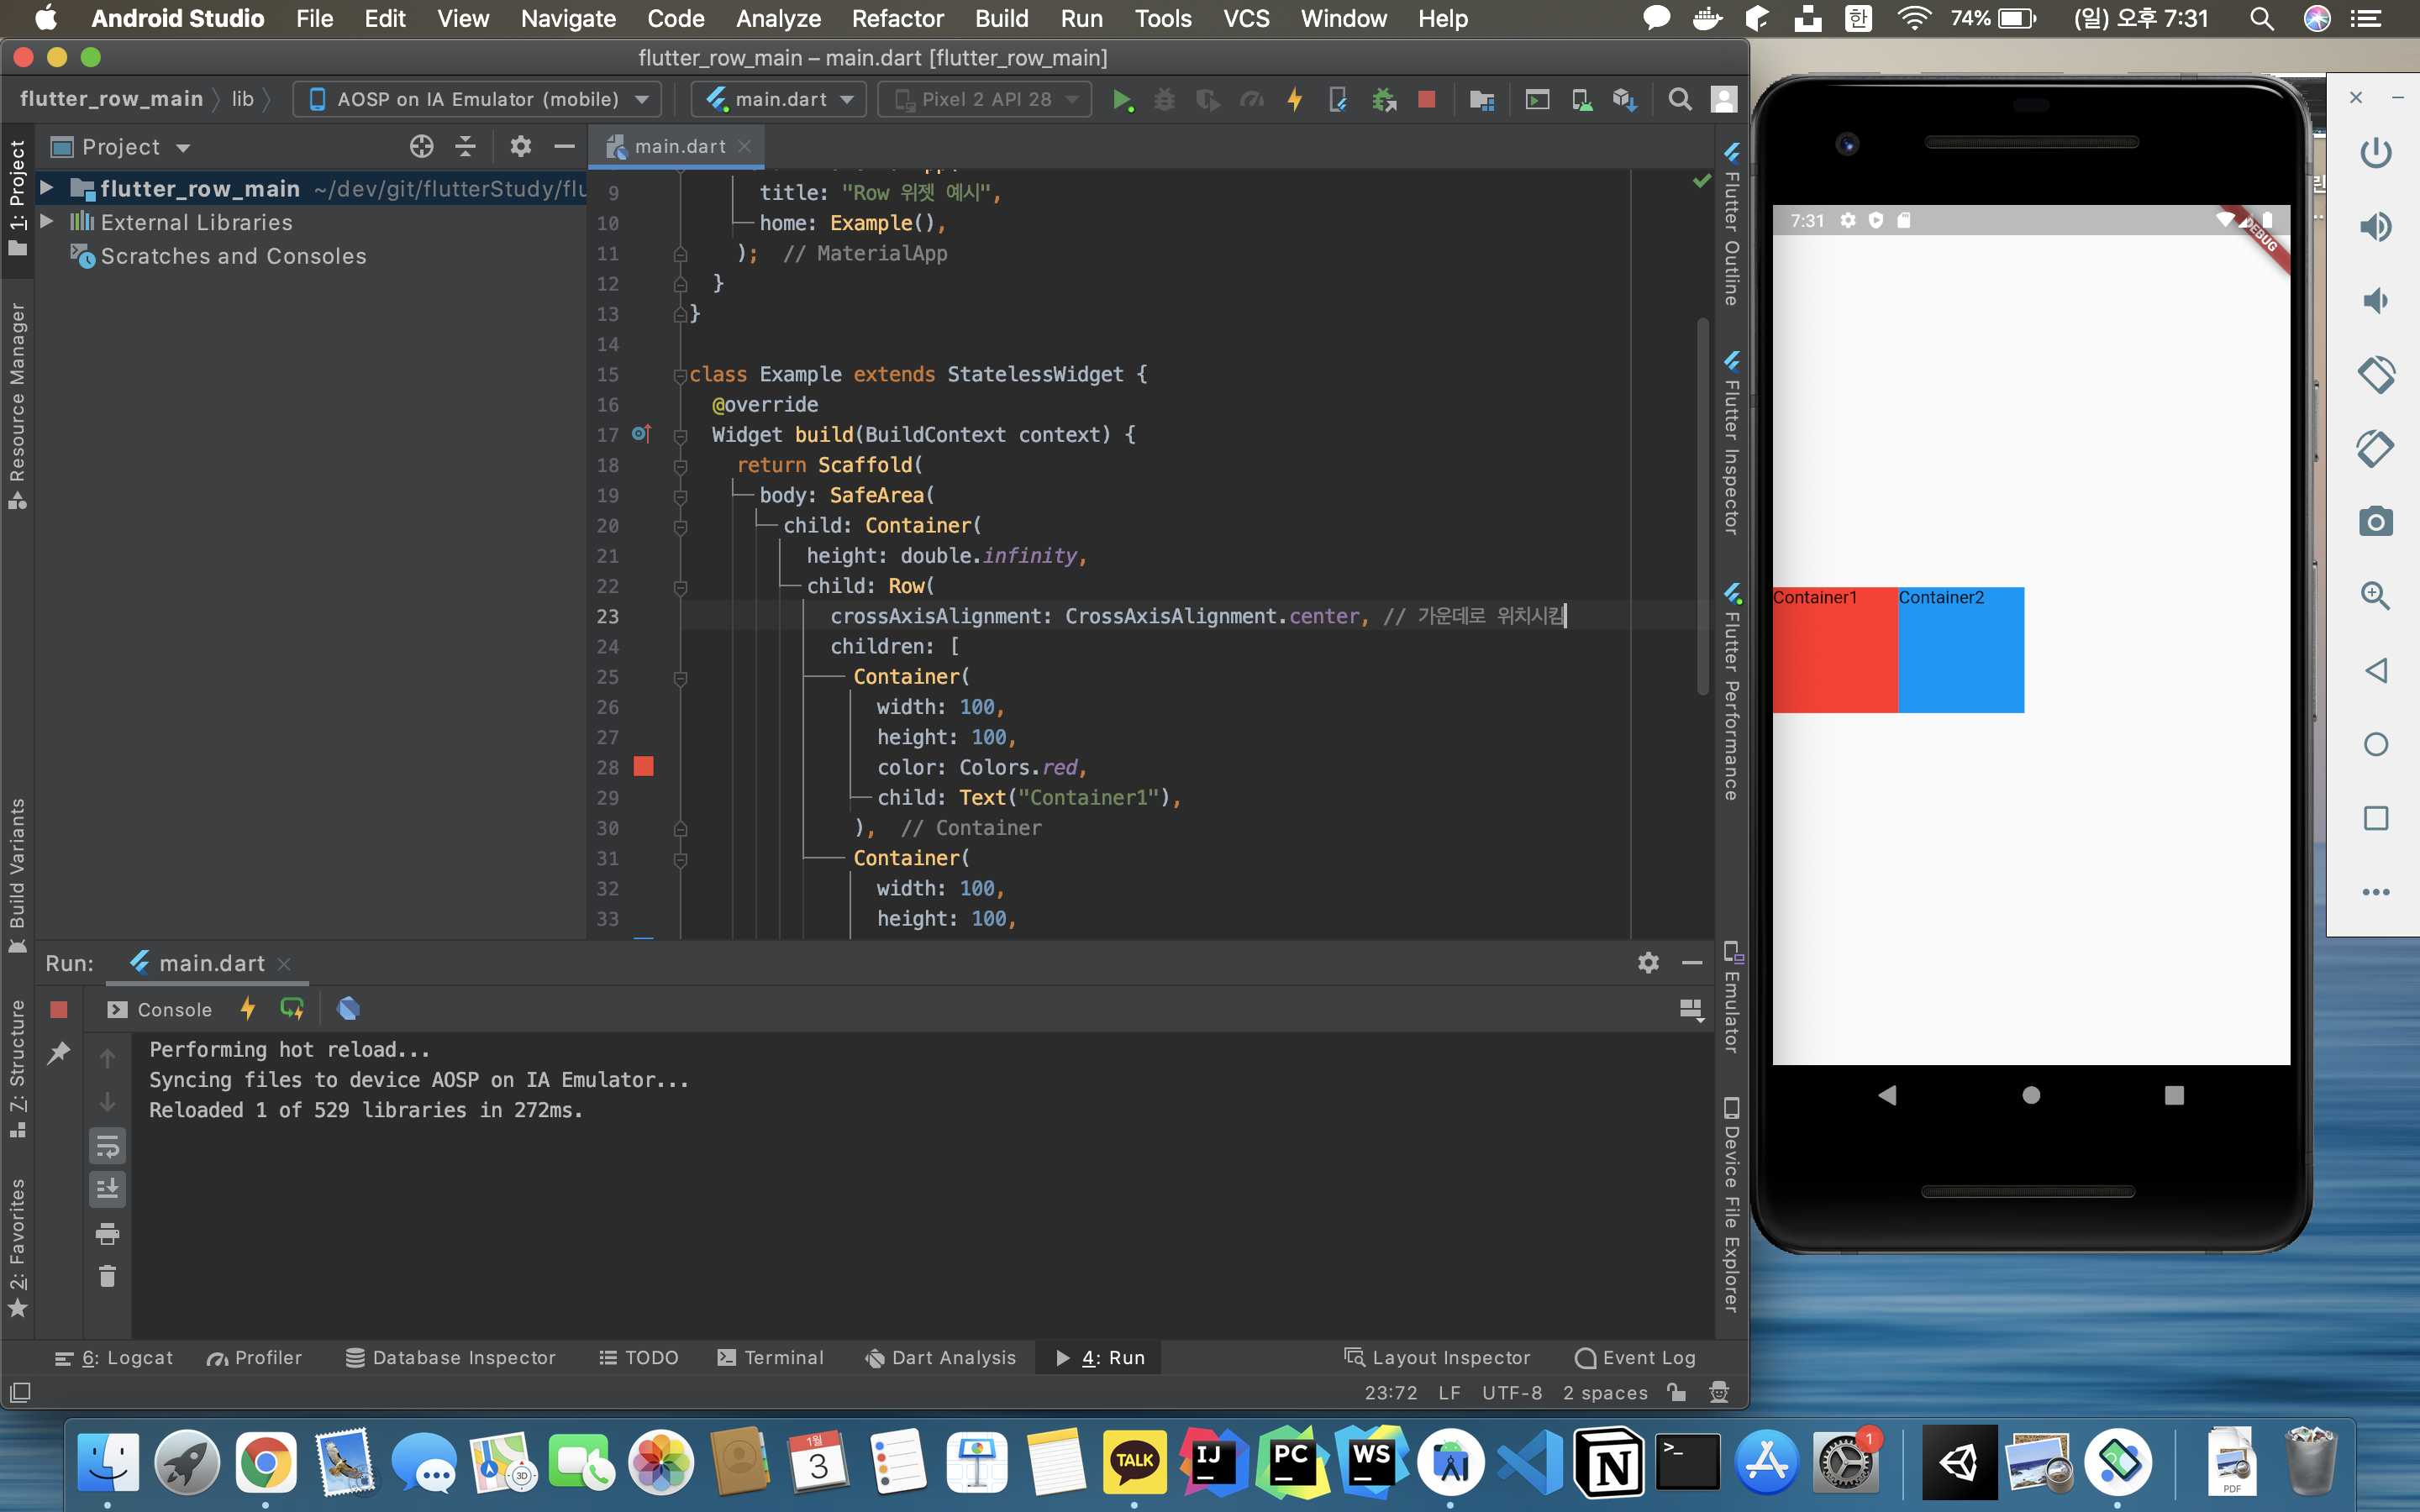2420x1512 pixels.
Task: Click red color swatch on line 28 gutter
Action: [x=644, y=767]
